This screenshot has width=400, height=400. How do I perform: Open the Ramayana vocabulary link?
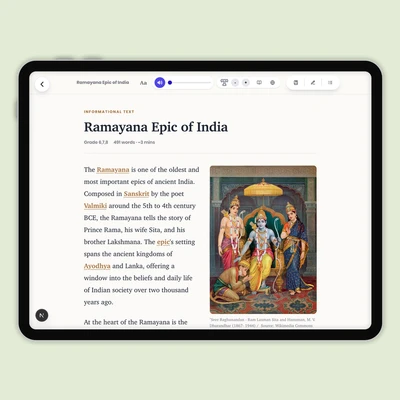[113, 170]
